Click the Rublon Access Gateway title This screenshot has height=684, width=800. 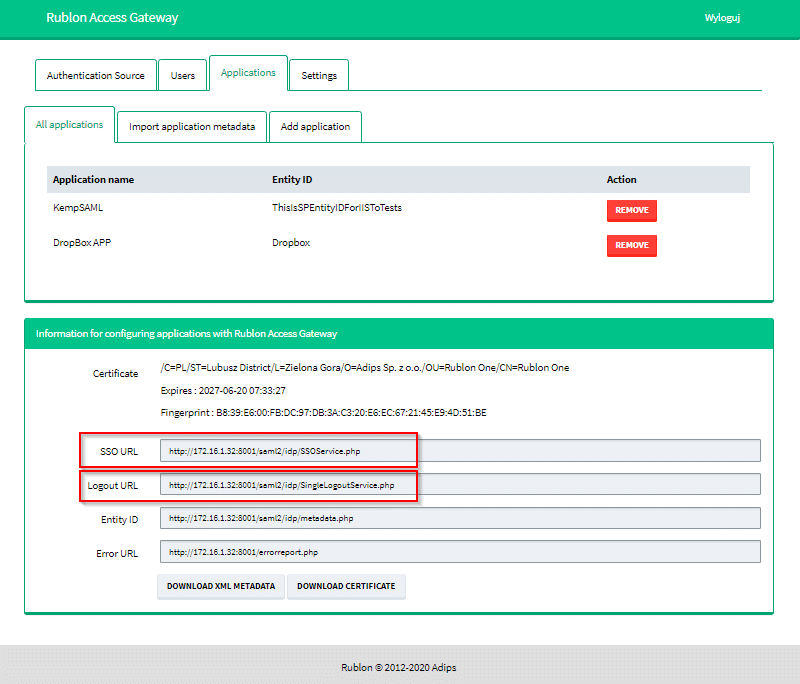112,18
